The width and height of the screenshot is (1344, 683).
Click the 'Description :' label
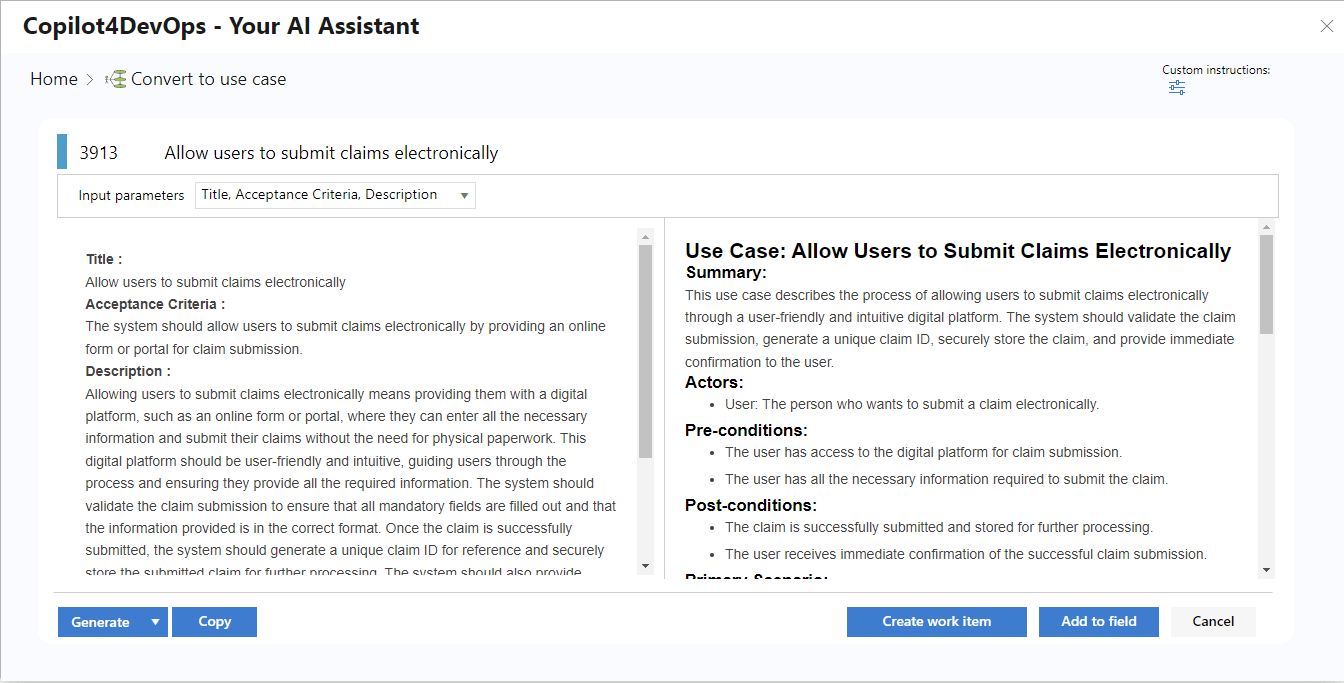[126, 371]
